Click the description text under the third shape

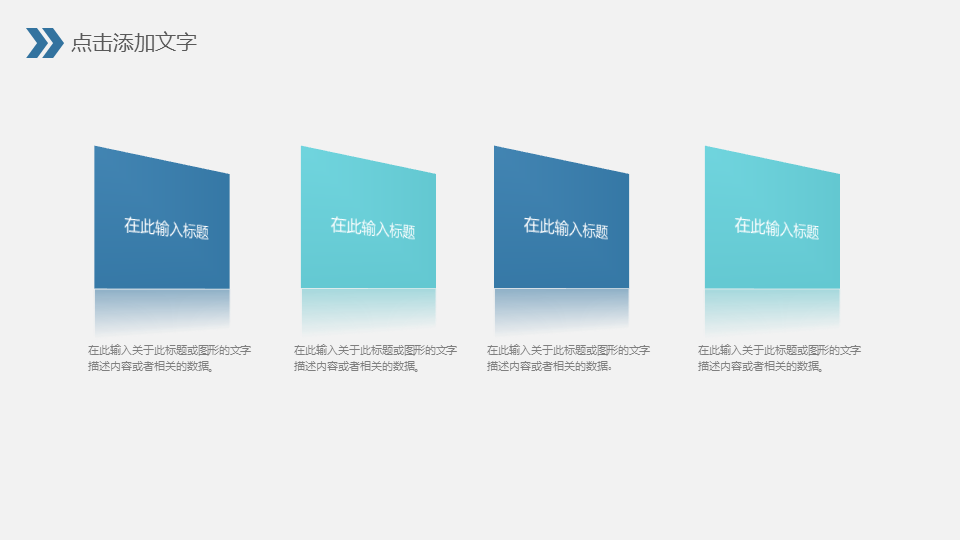click(568, 358)
